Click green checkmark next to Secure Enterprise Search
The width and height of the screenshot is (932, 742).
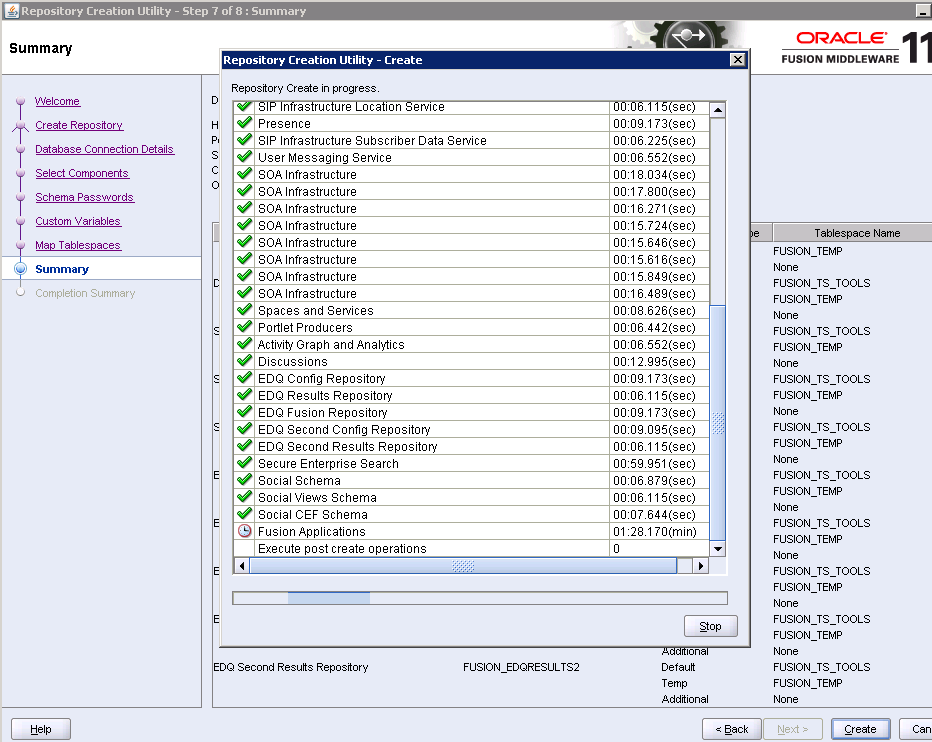tap(244, 463)
